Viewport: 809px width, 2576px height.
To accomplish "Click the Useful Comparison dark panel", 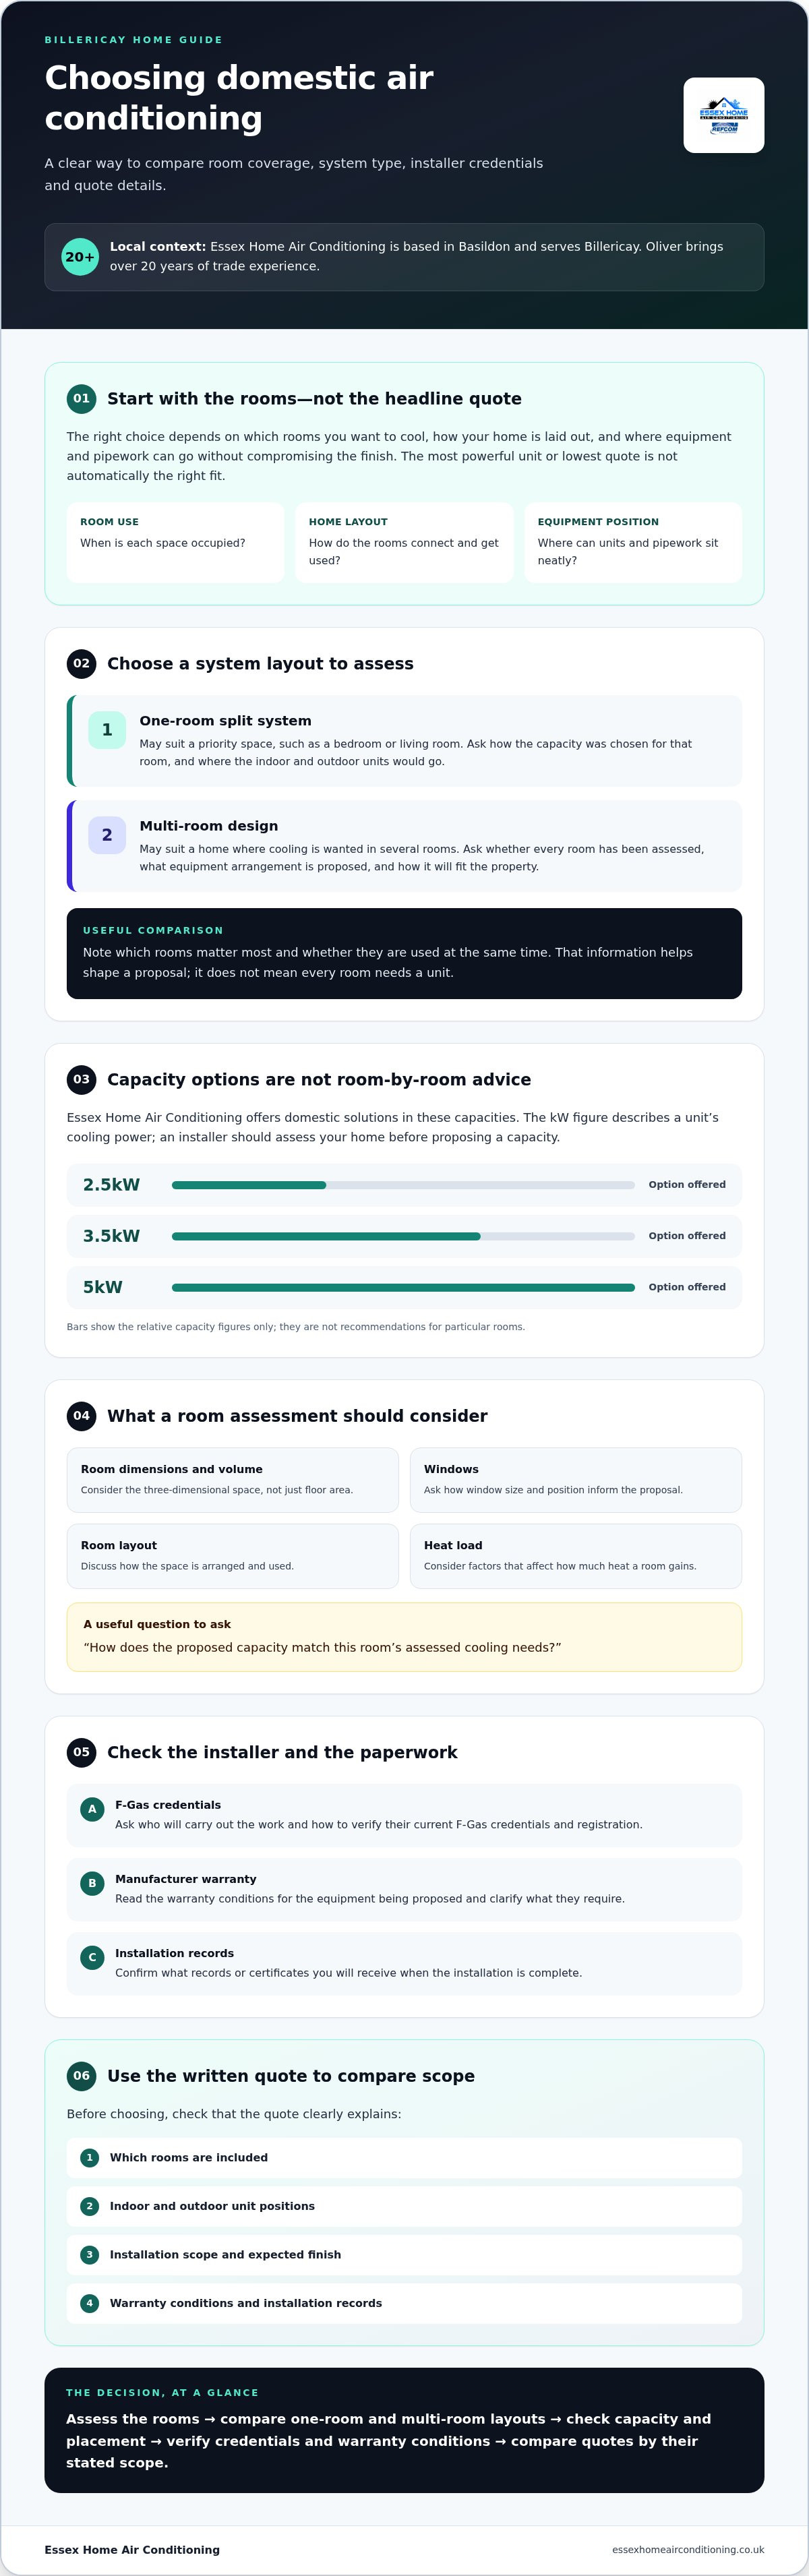I will (x=404, y=953).
